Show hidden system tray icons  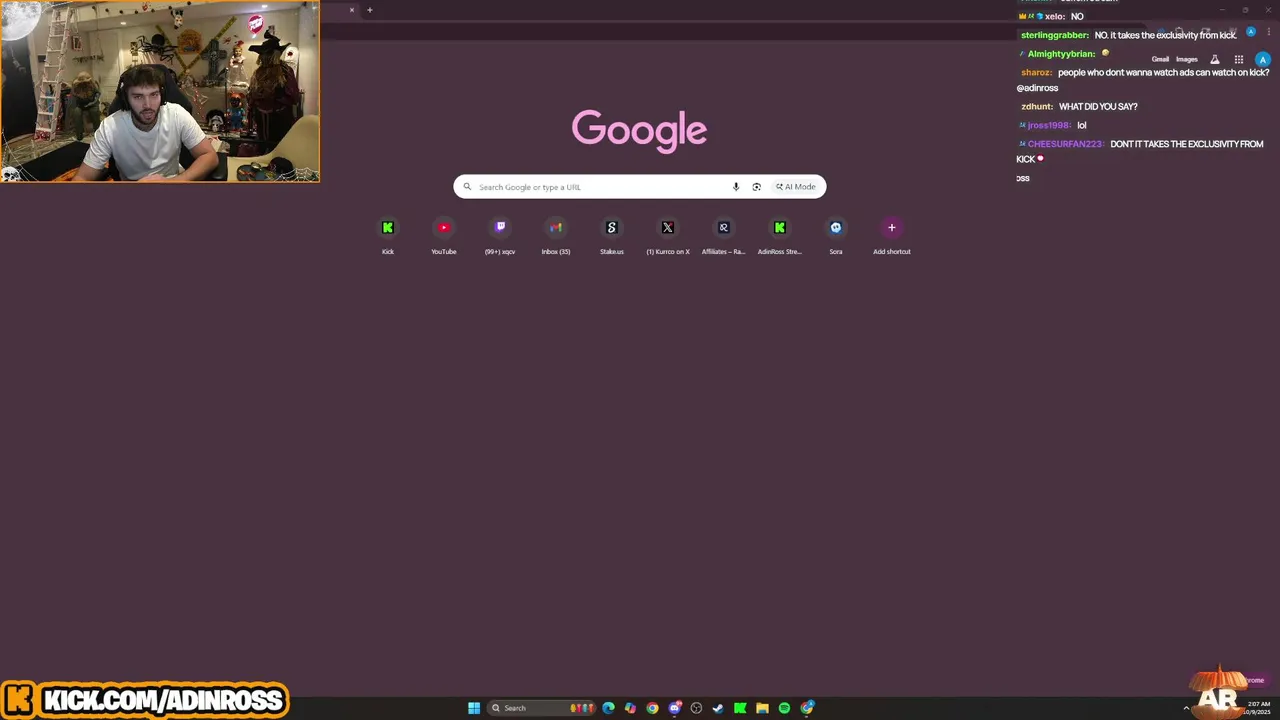pyautogui.click(x=1186, y=708)
